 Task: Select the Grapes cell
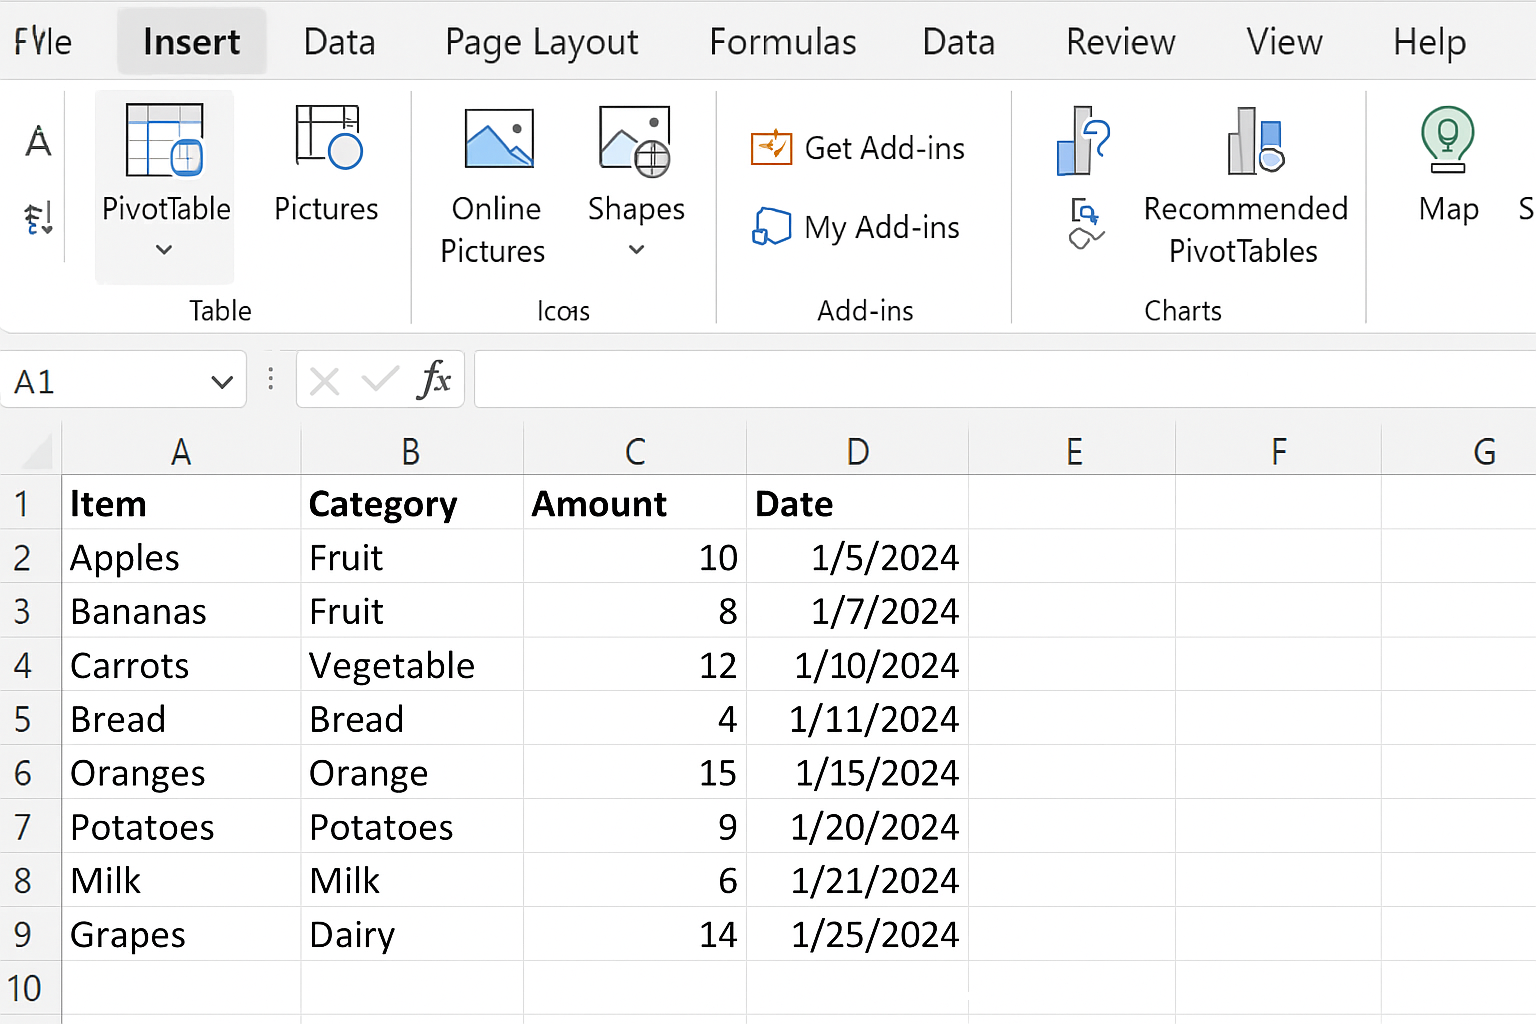point(181,935)
